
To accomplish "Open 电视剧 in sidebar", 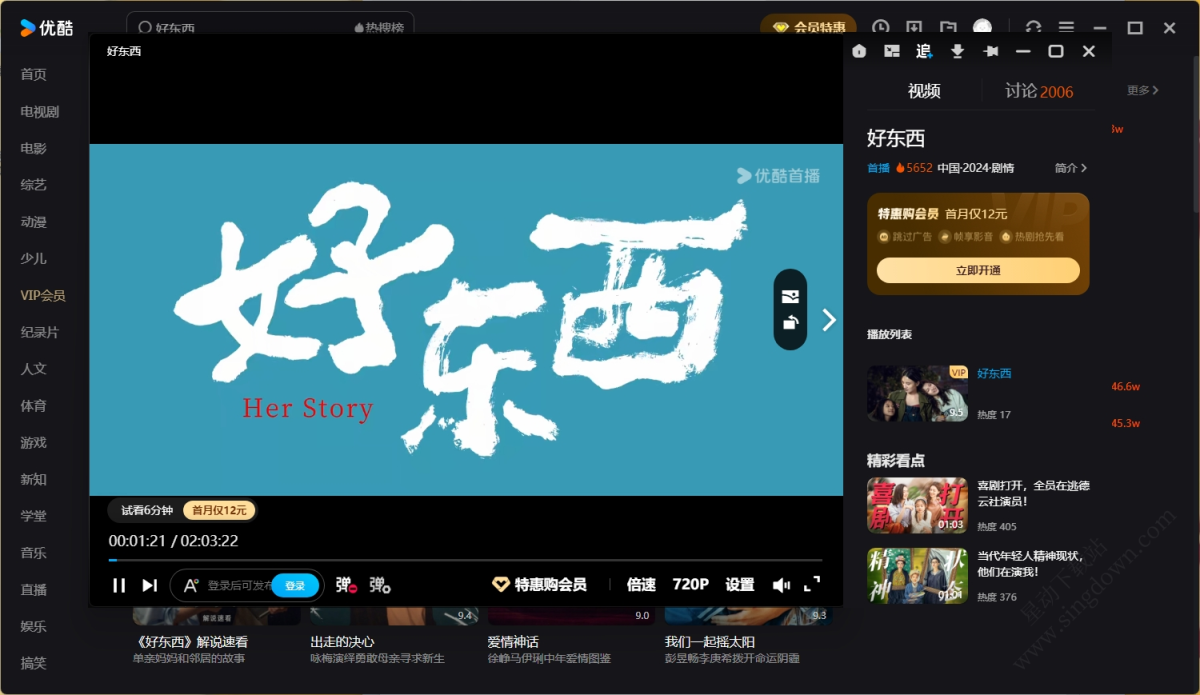I will (x=40, y=111).
